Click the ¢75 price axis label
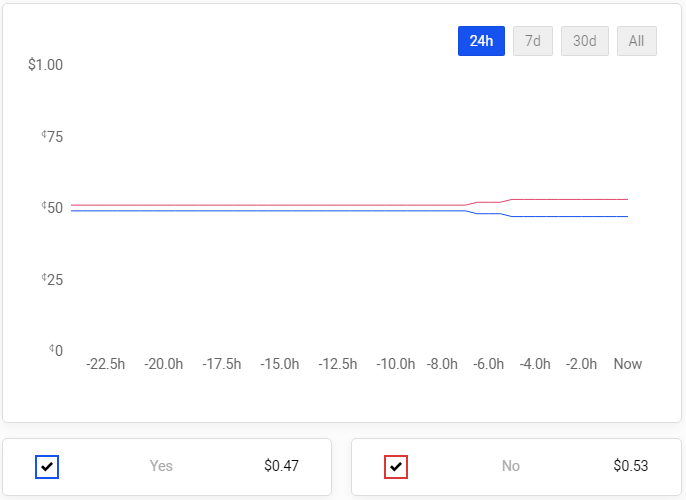The image size is (686, 500). pyautogui.click(x=52, y=137)
